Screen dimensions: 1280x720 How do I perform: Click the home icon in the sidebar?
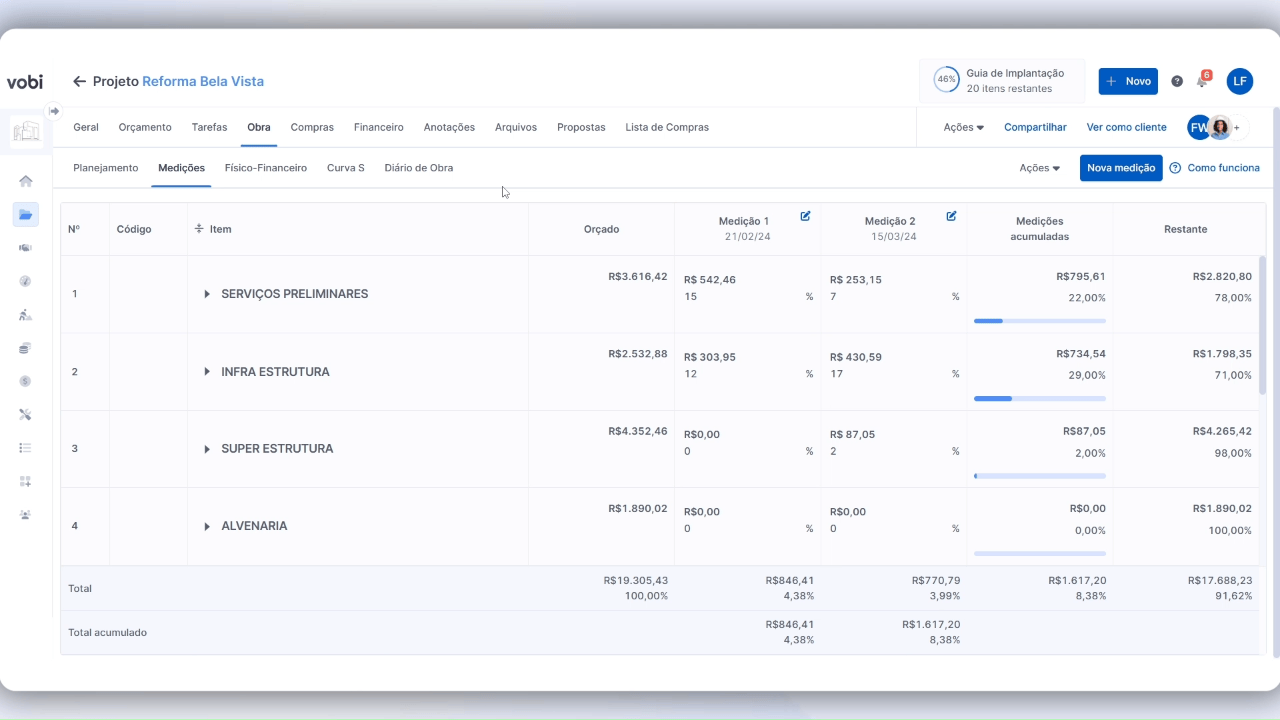click(26, 181)
